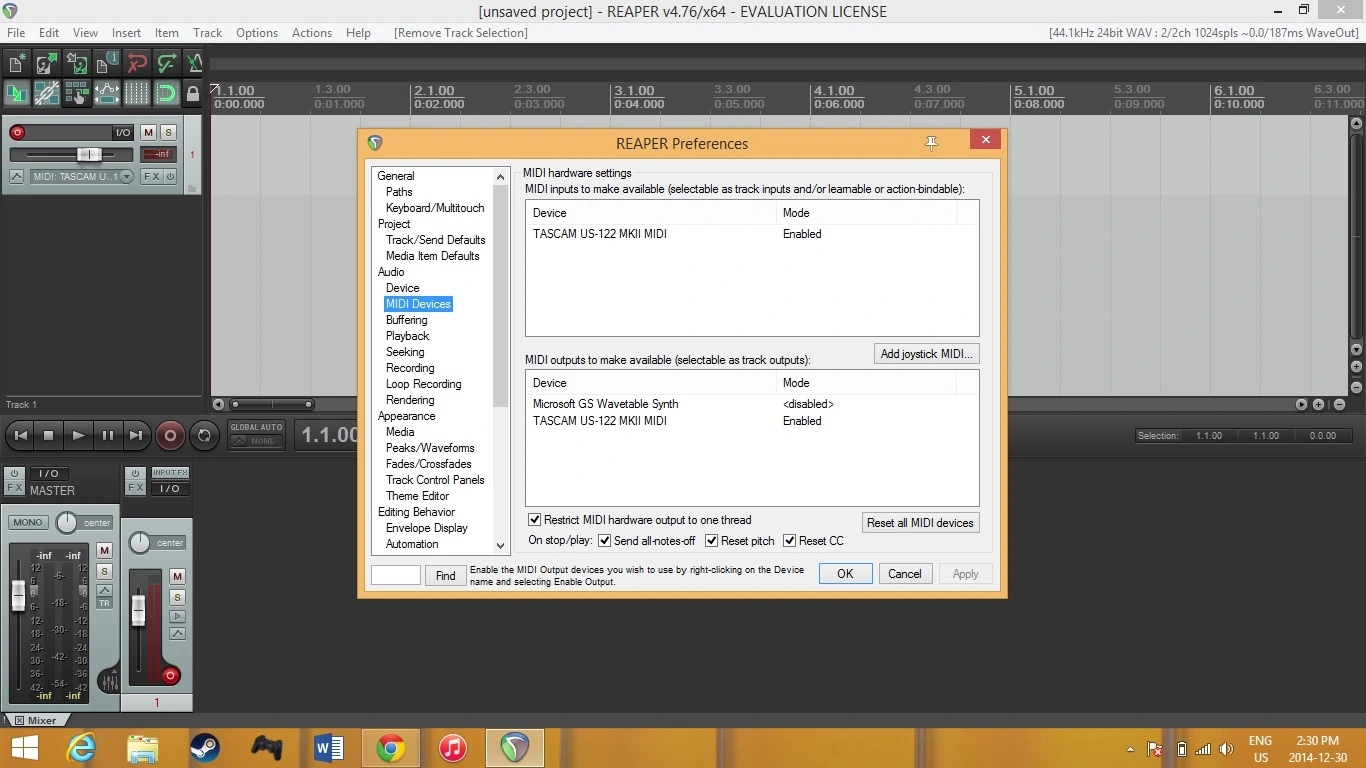Click the preferences search input field
The width and height of the screenshot is (1366, 768).
point(396,575)
